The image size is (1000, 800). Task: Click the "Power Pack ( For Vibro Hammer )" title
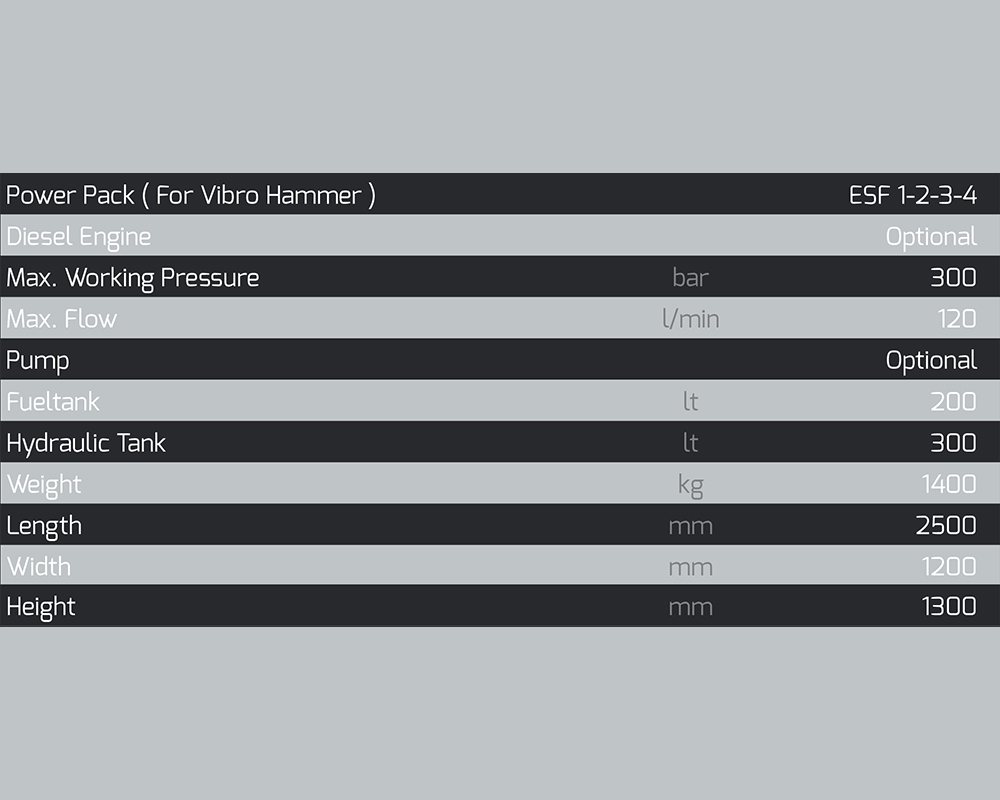190,195
